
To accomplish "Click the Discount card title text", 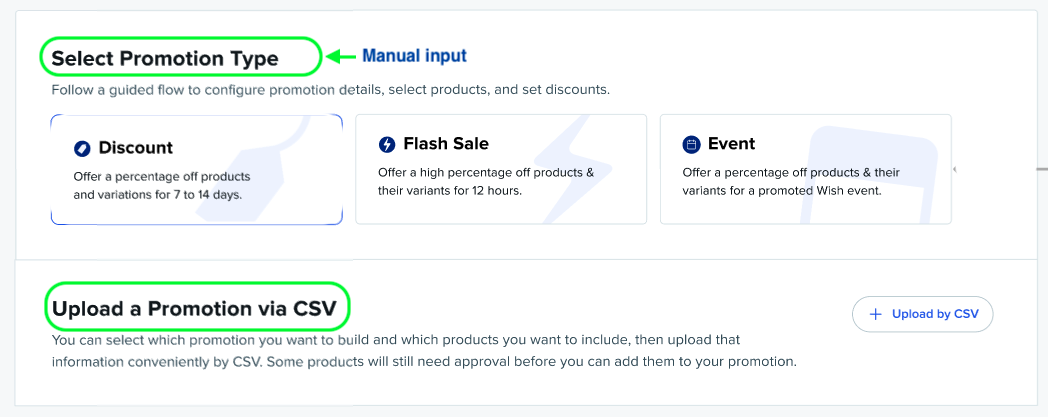I will 135,148.
